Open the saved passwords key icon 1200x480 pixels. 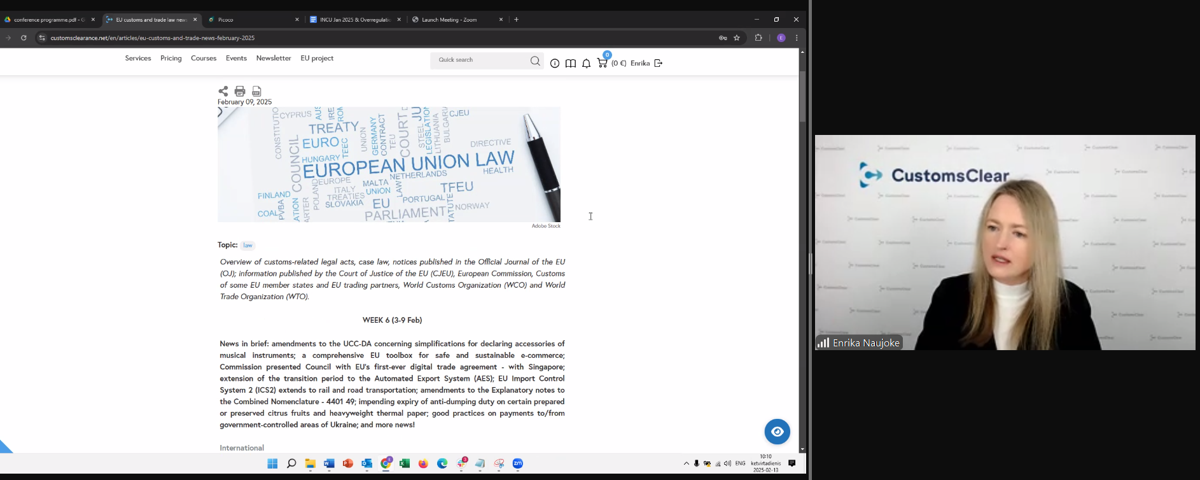(722, 38)
